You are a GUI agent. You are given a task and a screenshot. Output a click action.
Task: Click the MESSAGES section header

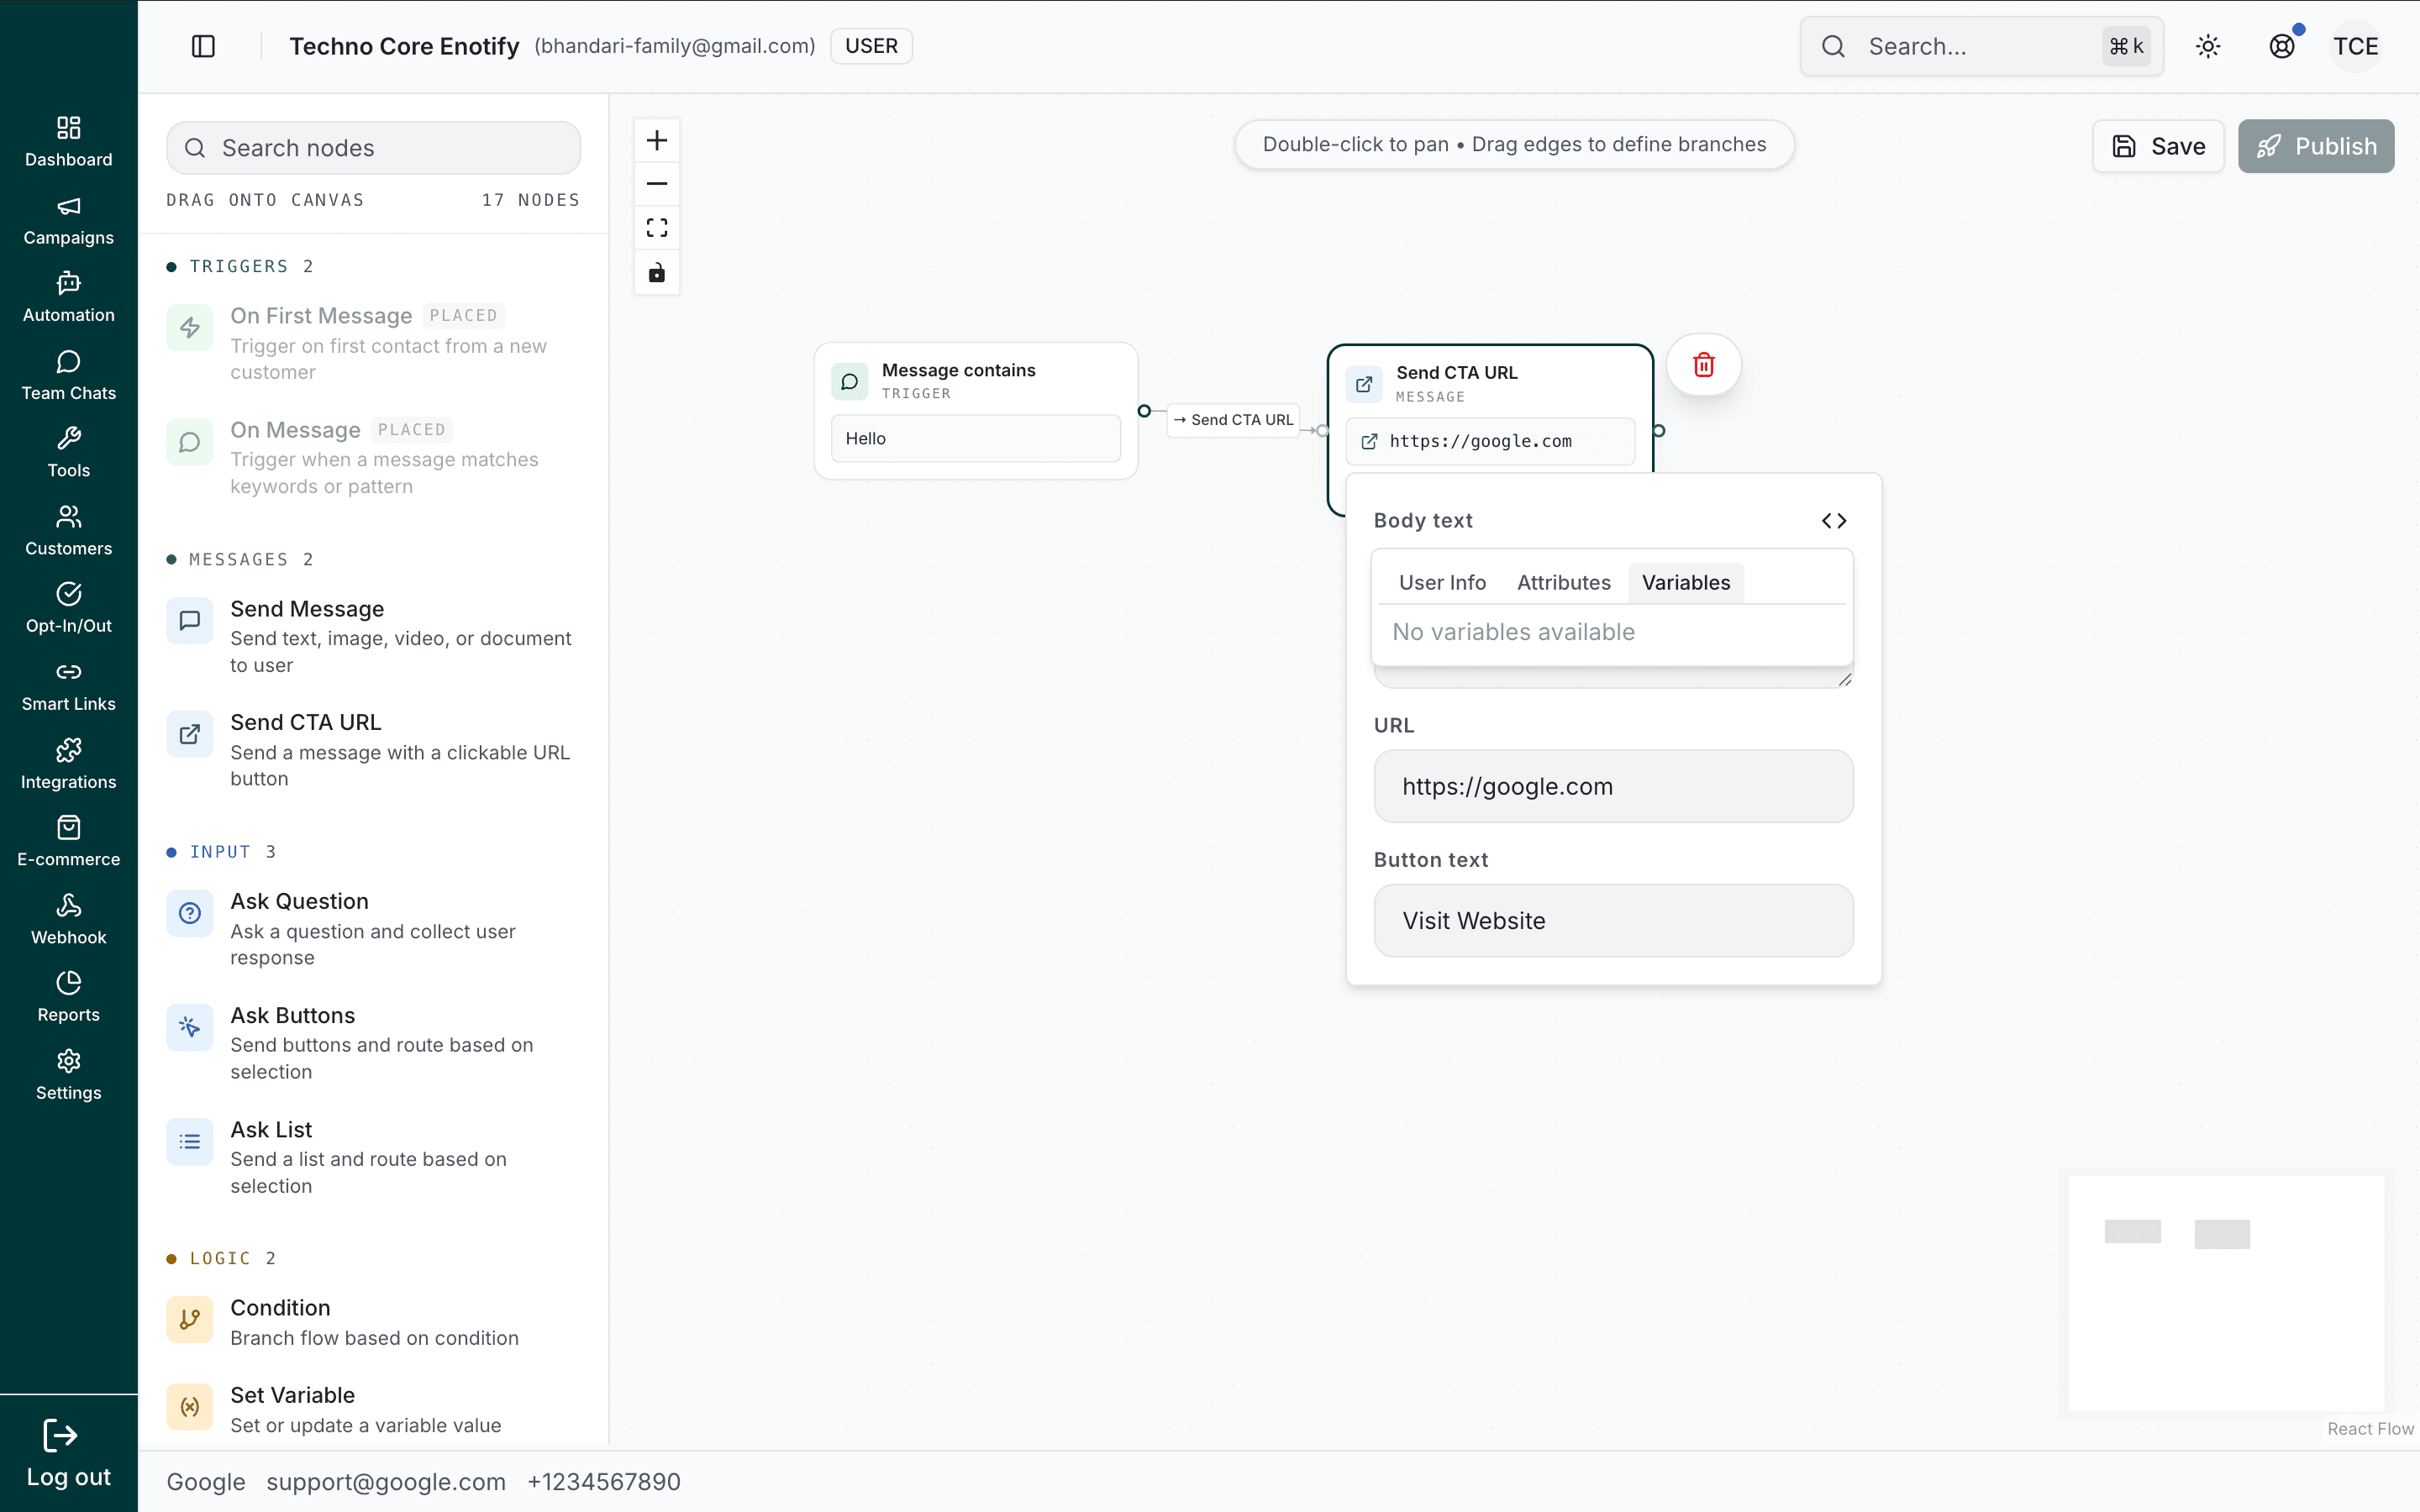tap(240, 559)
